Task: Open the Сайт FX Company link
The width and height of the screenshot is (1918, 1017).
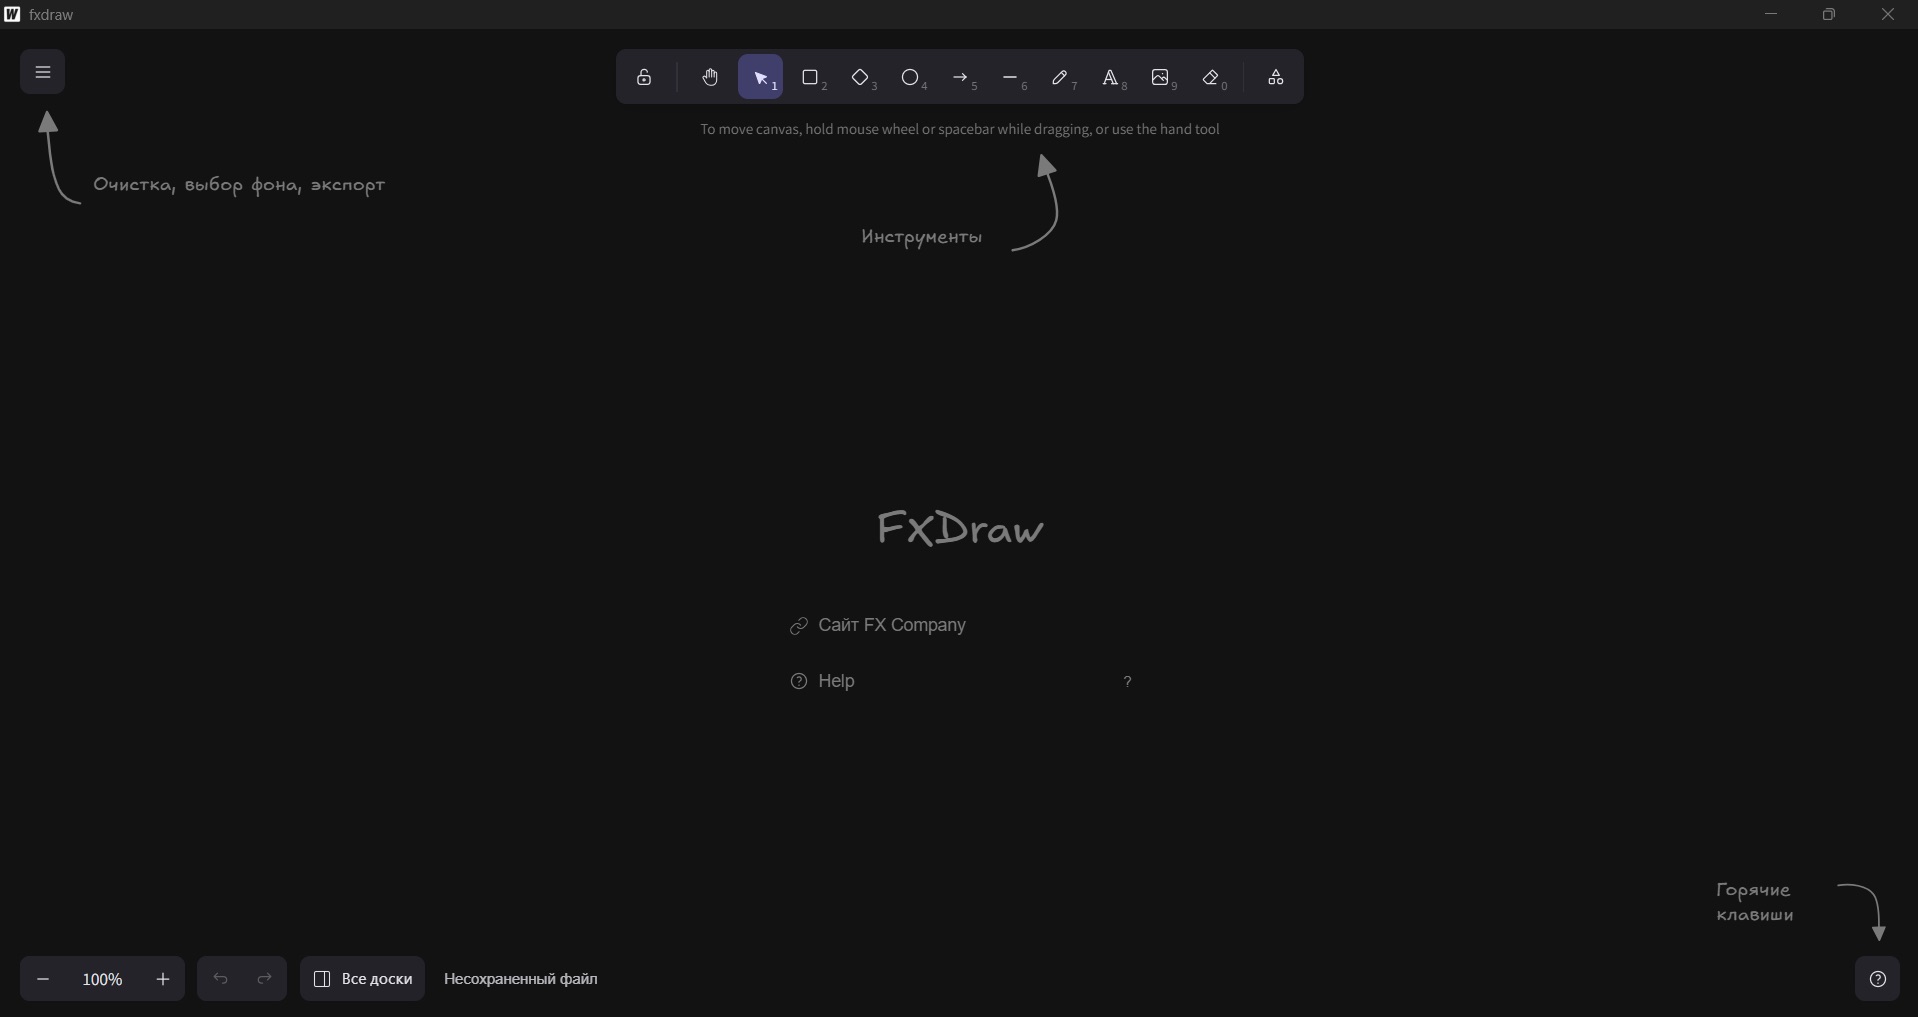Action: pyautogui.click(x=879, y=626)
